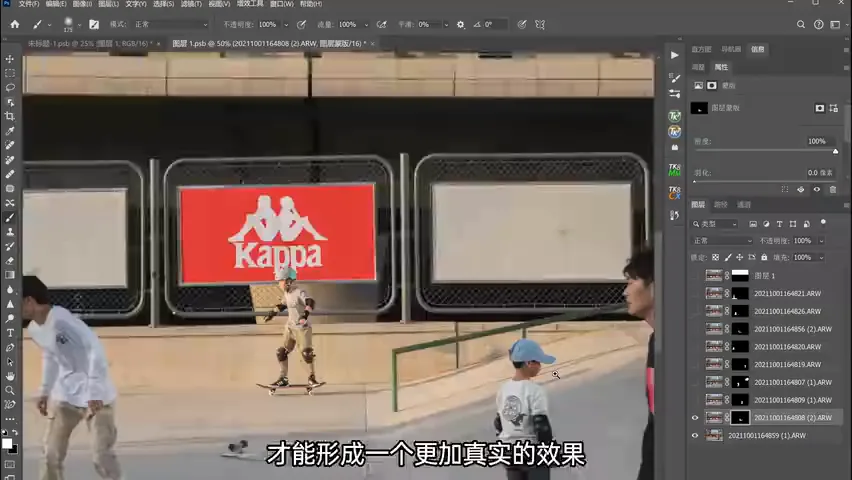Toggle pressure for opacity icon
Image resolution: width=852 pixels, height=480 pixels.
coord(302,24)
